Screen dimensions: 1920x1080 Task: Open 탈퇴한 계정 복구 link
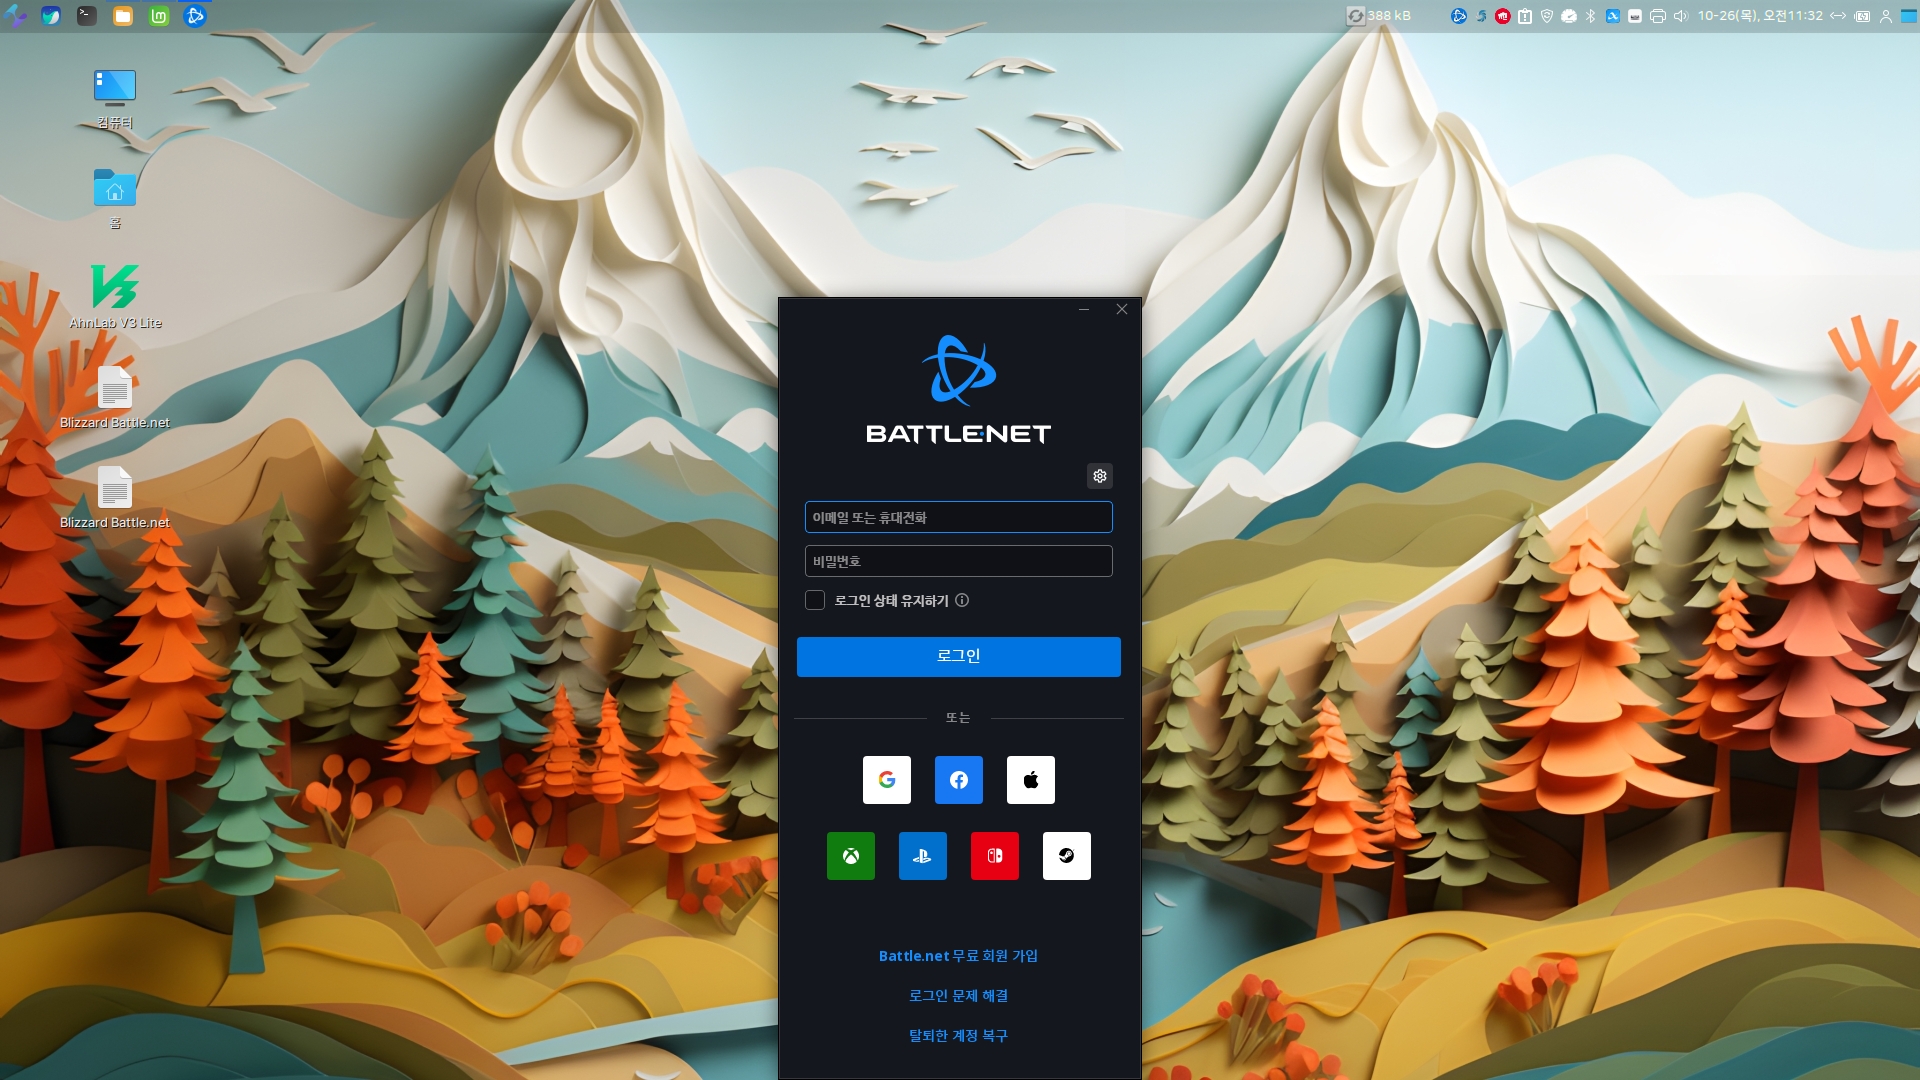[x=958, y=1036]
